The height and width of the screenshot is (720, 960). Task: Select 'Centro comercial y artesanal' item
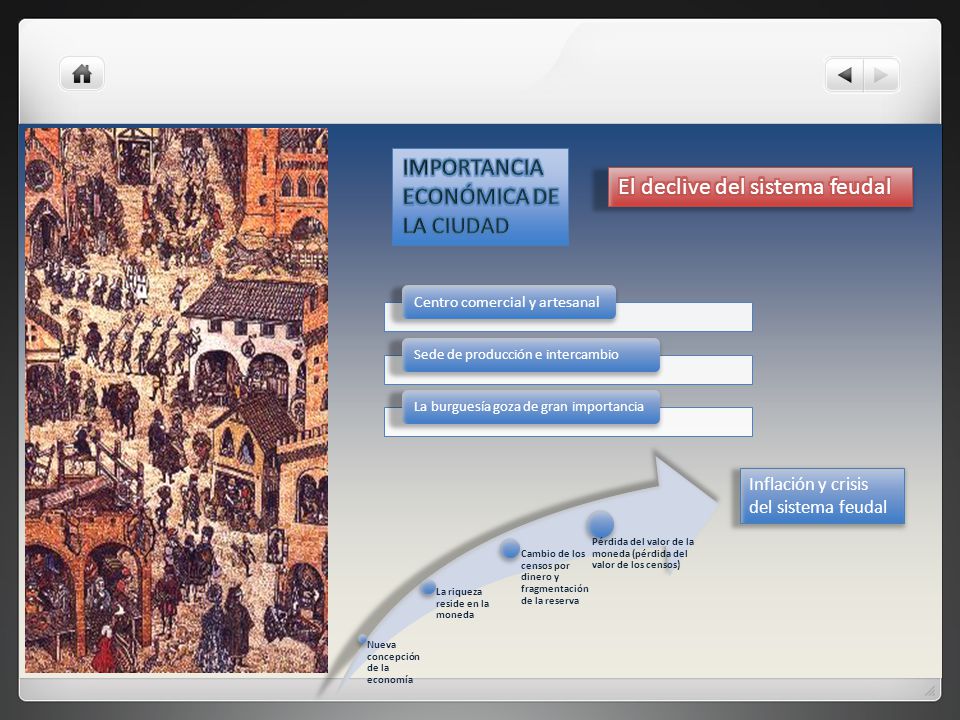point(509,302)
